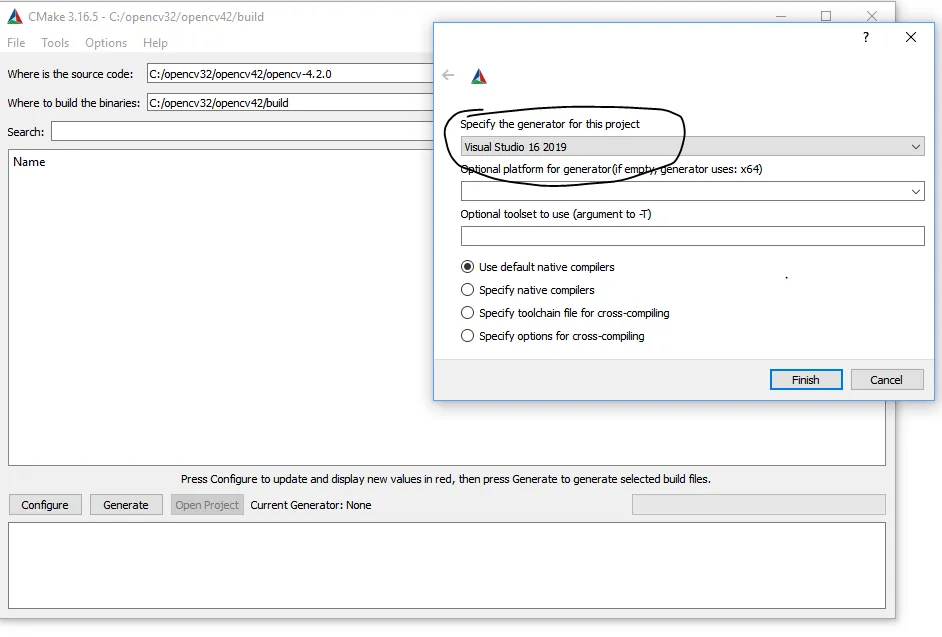Viewport: 942px width, 637px height.
Task: Click the source code path field
Action: 290,74
